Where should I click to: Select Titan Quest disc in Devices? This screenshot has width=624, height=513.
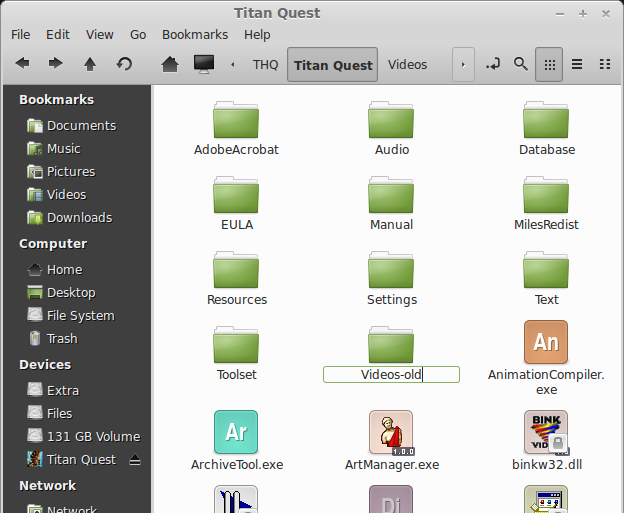[x=72, y=460]
